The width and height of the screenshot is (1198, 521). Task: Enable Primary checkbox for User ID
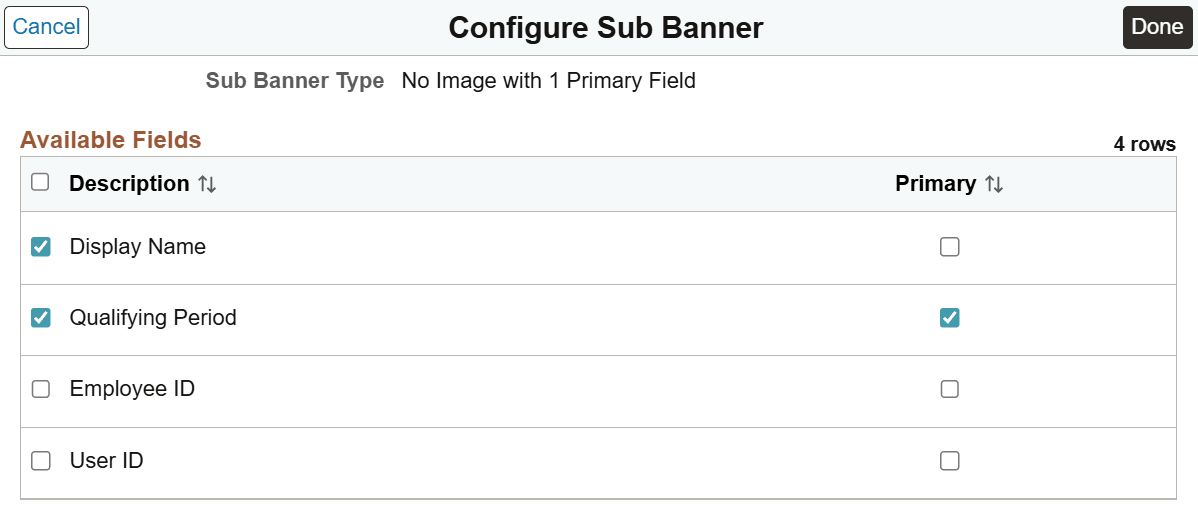[x=950, y=461]
